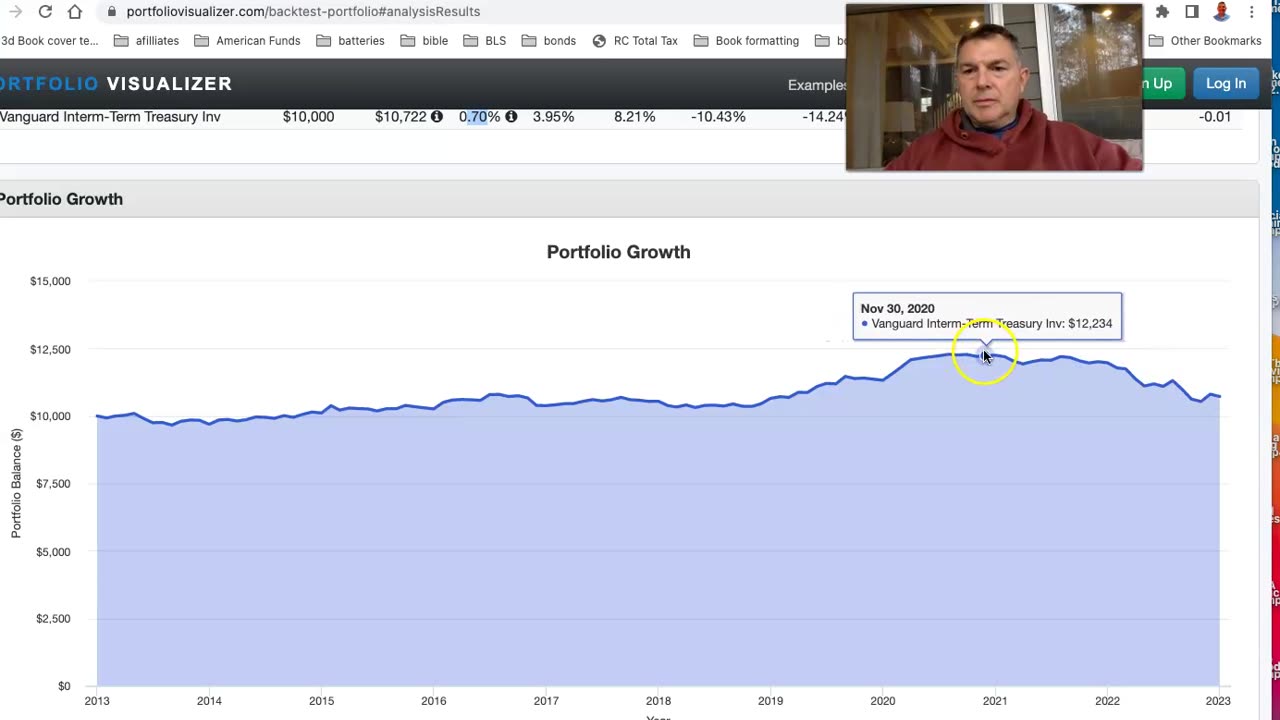1280x720 pixels.
Task: Expand the Other Bookmarks folder
Action: (1205, 41)
